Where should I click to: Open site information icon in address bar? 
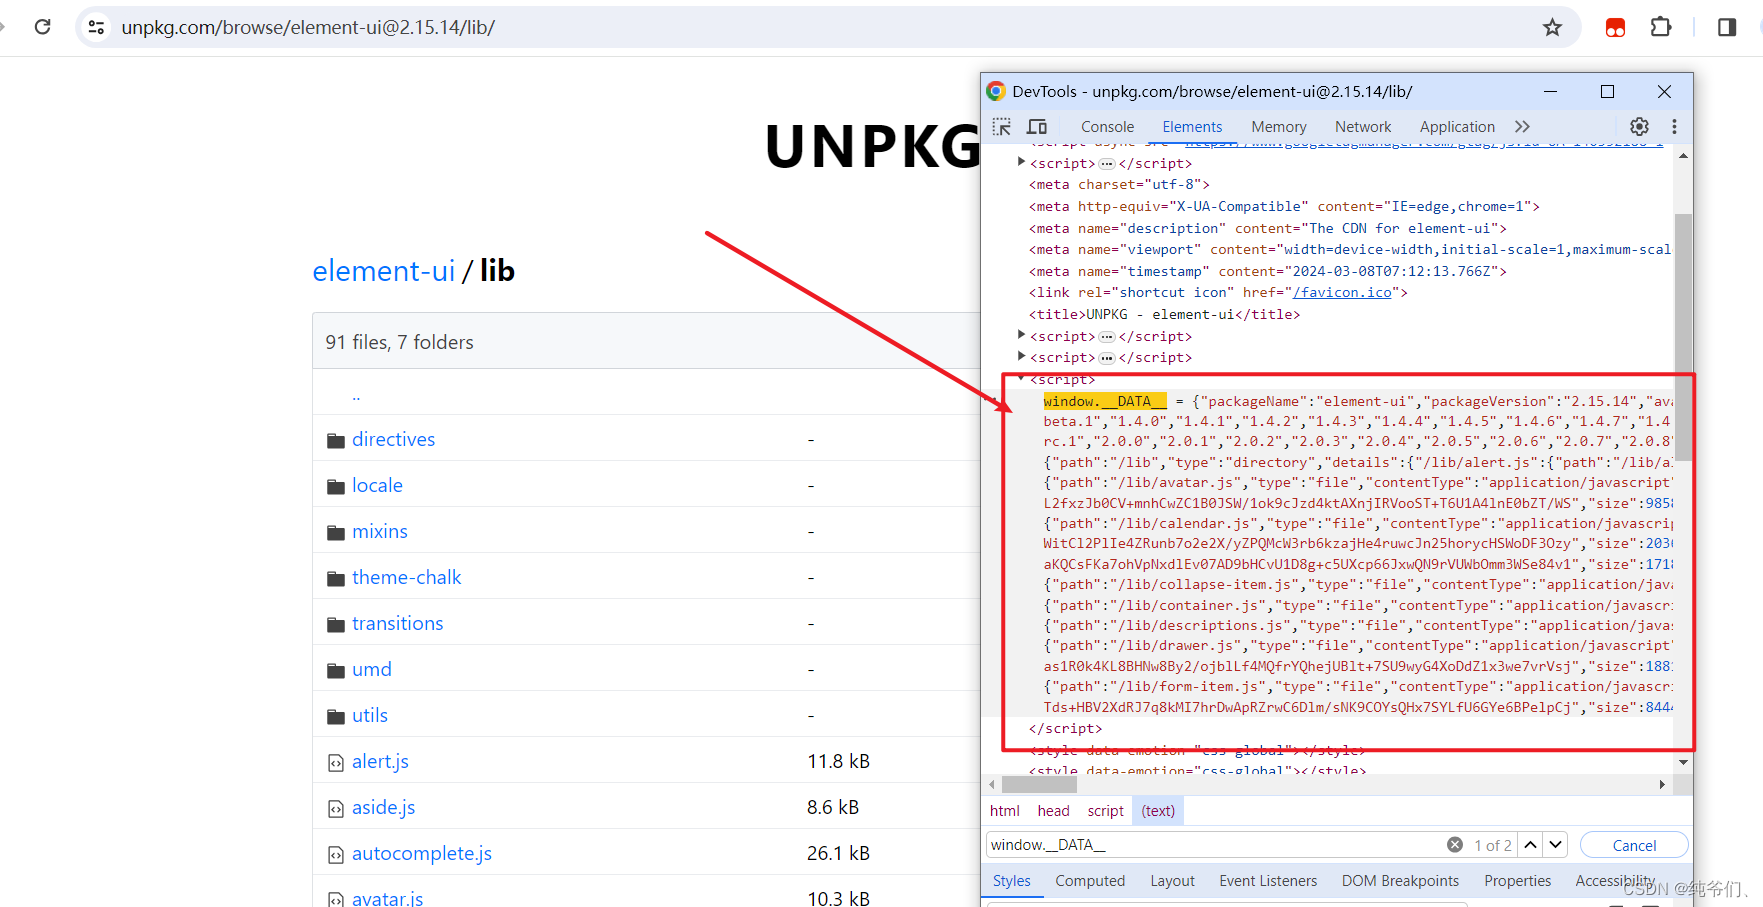[97, 27]
